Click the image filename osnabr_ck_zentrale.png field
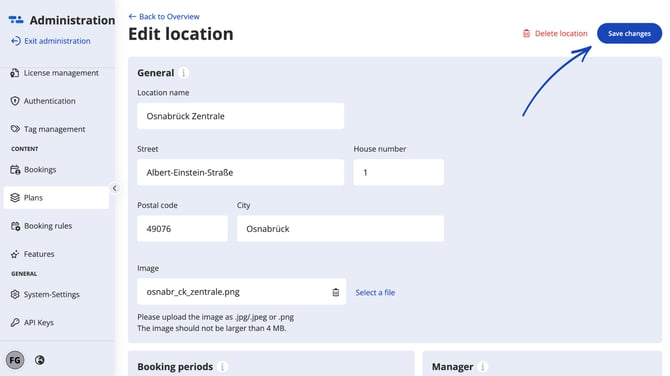 [x=241, y=292]
